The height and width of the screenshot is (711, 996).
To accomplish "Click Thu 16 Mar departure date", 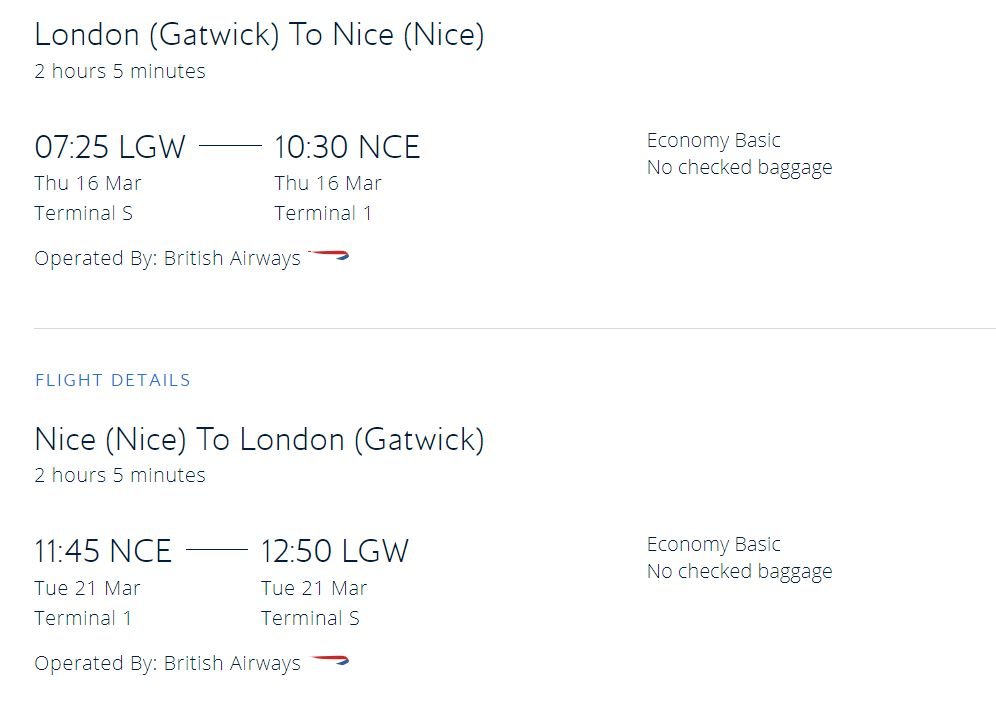I will (x=88, y=184).
